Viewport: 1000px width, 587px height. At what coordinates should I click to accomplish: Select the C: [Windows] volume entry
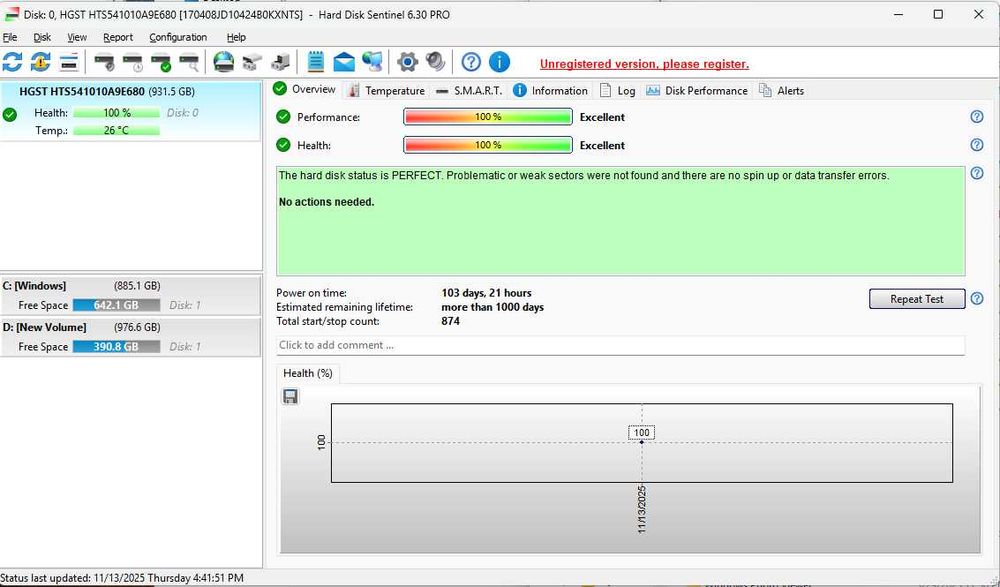[x=130, y=295]
